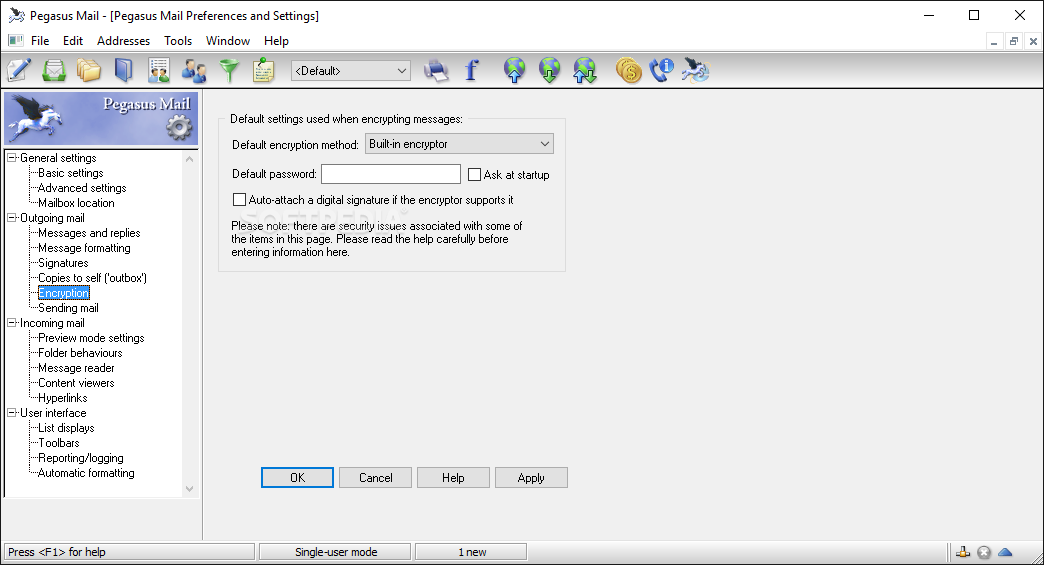Select Encryption in the settings tree
Image resolution: width=1044 pixels, height=565 pixels.
[x=63, y=293]
